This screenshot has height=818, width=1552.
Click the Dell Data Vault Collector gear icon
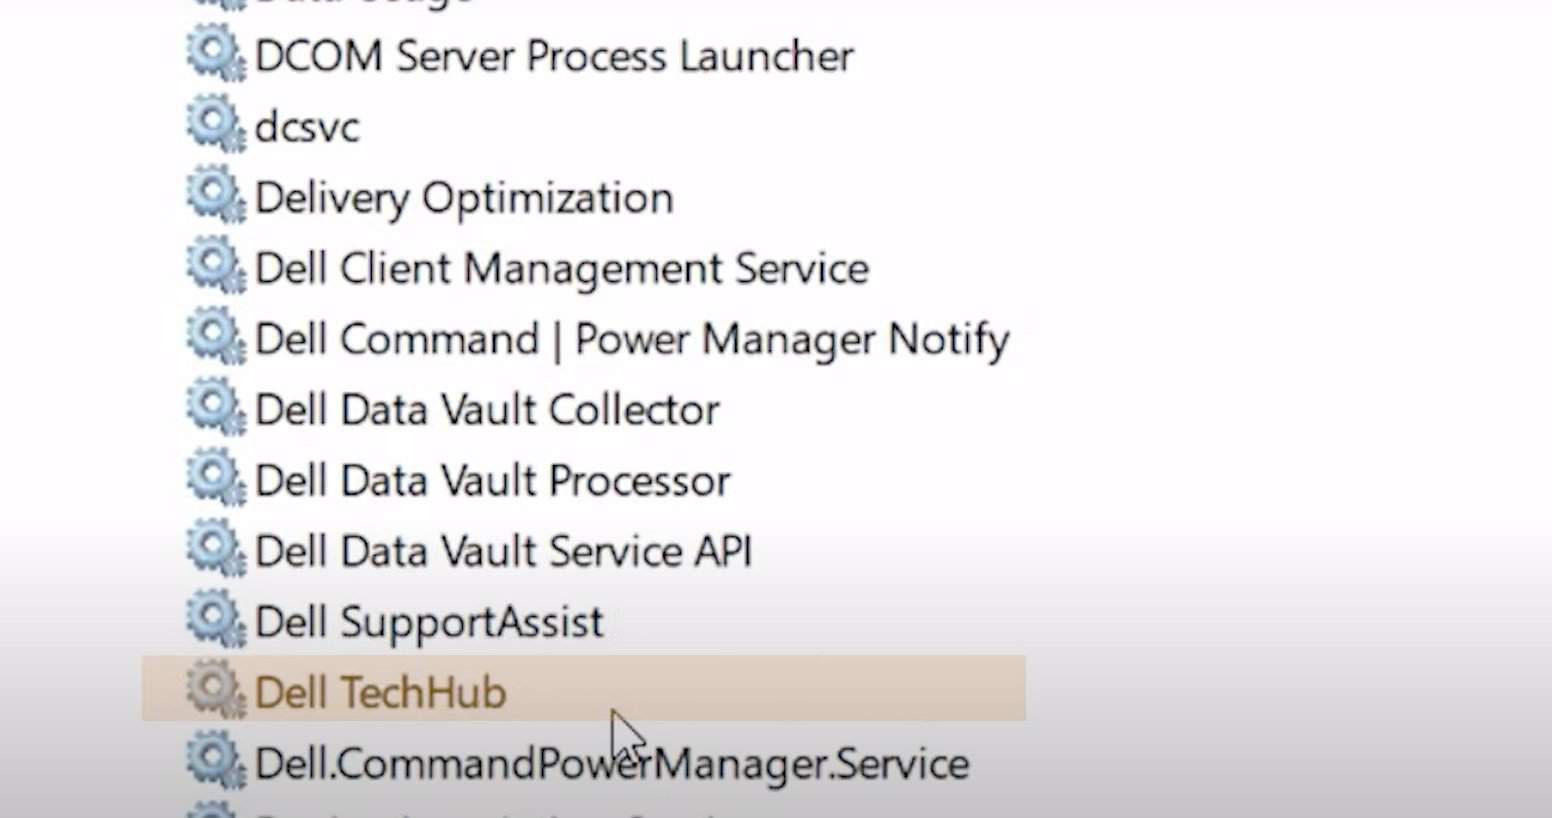215,410
